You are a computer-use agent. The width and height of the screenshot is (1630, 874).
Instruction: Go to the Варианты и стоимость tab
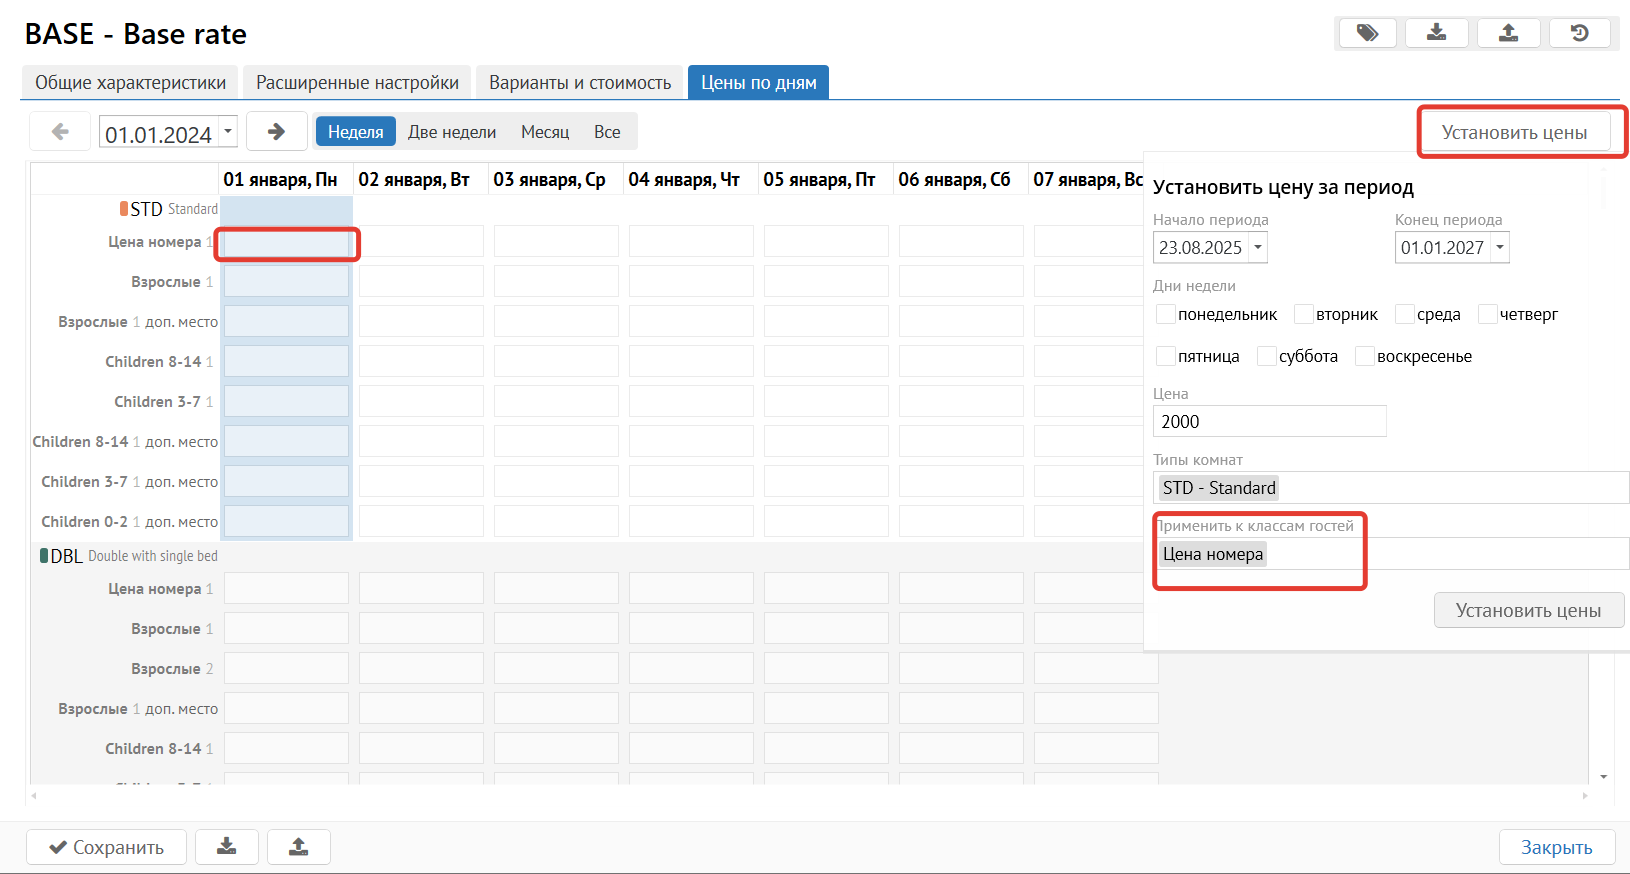580,83
